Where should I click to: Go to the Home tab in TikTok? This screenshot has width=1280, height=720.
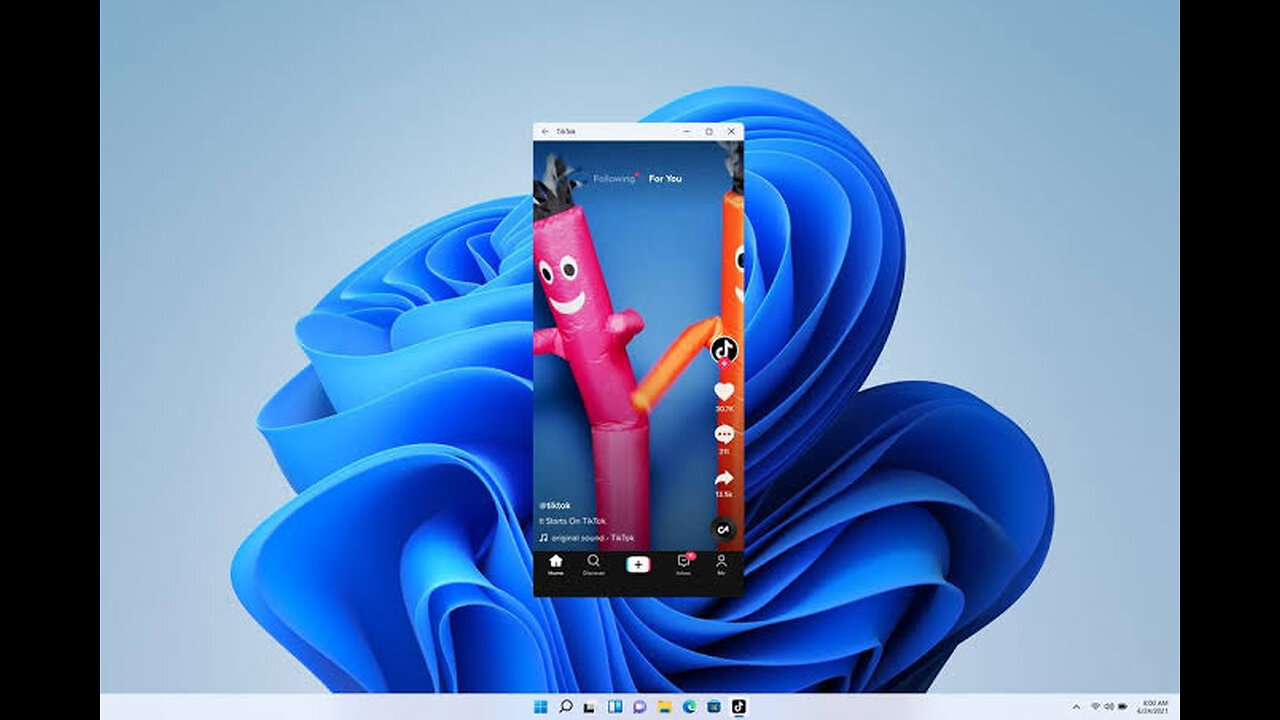click(555, 565)
